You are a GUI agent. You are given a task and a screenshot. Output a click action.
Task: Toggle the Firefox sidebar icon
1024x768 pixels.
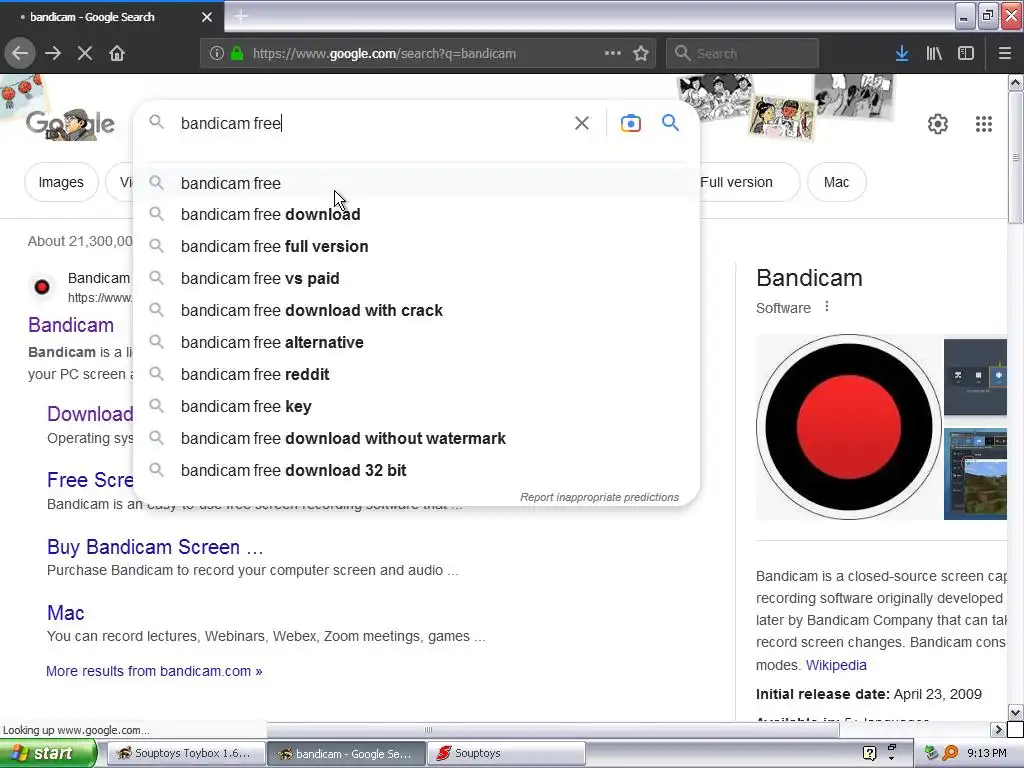click(966, 54)
